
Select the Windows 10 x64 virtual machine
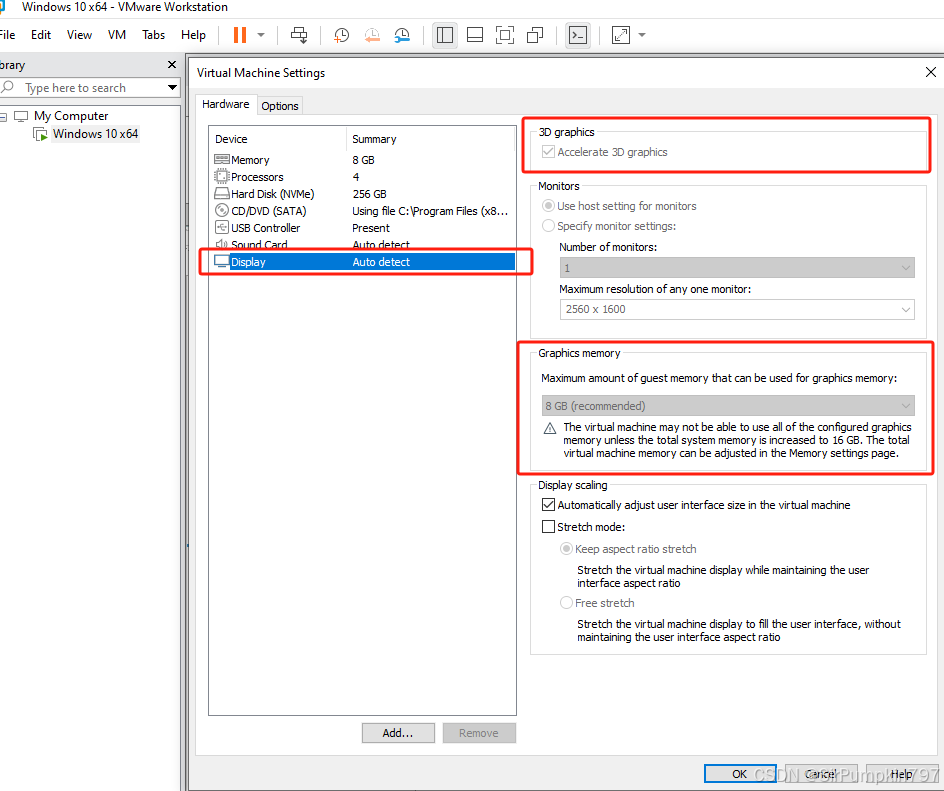[95, 134]
